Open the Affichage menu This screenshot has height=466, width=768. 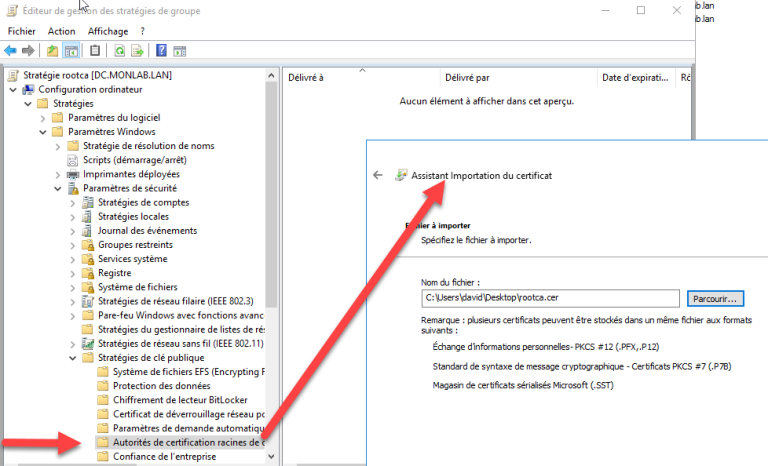(x=108, y=31)
